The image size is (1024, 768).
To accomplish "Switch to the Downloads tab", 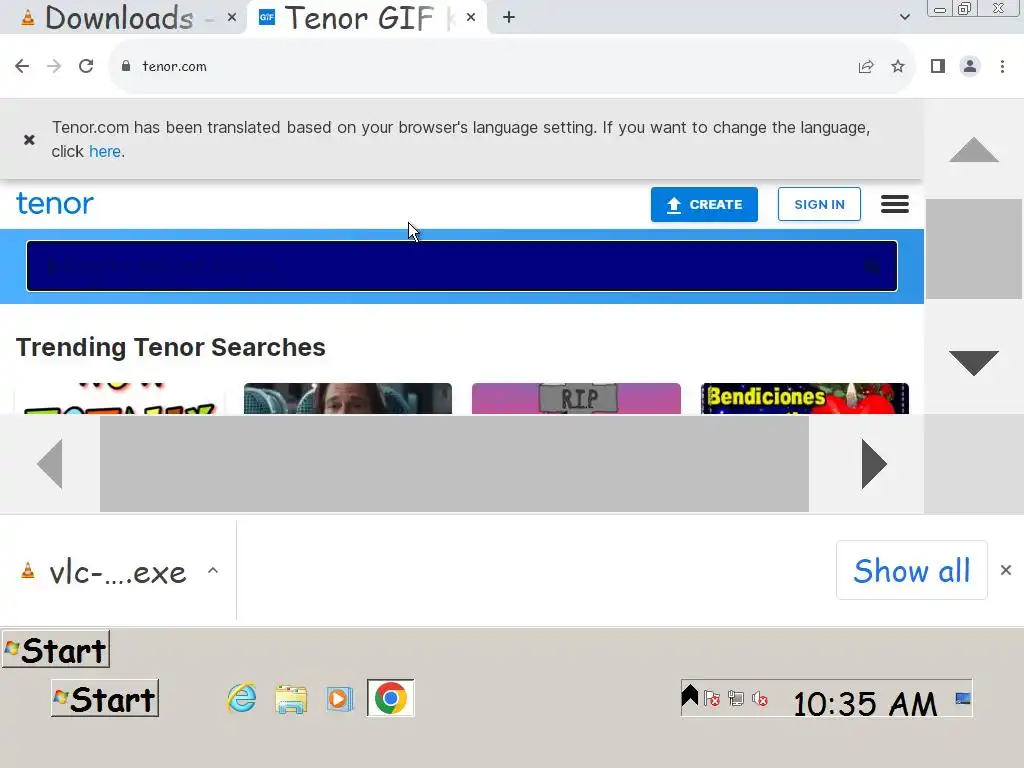I will pos(119,18).
